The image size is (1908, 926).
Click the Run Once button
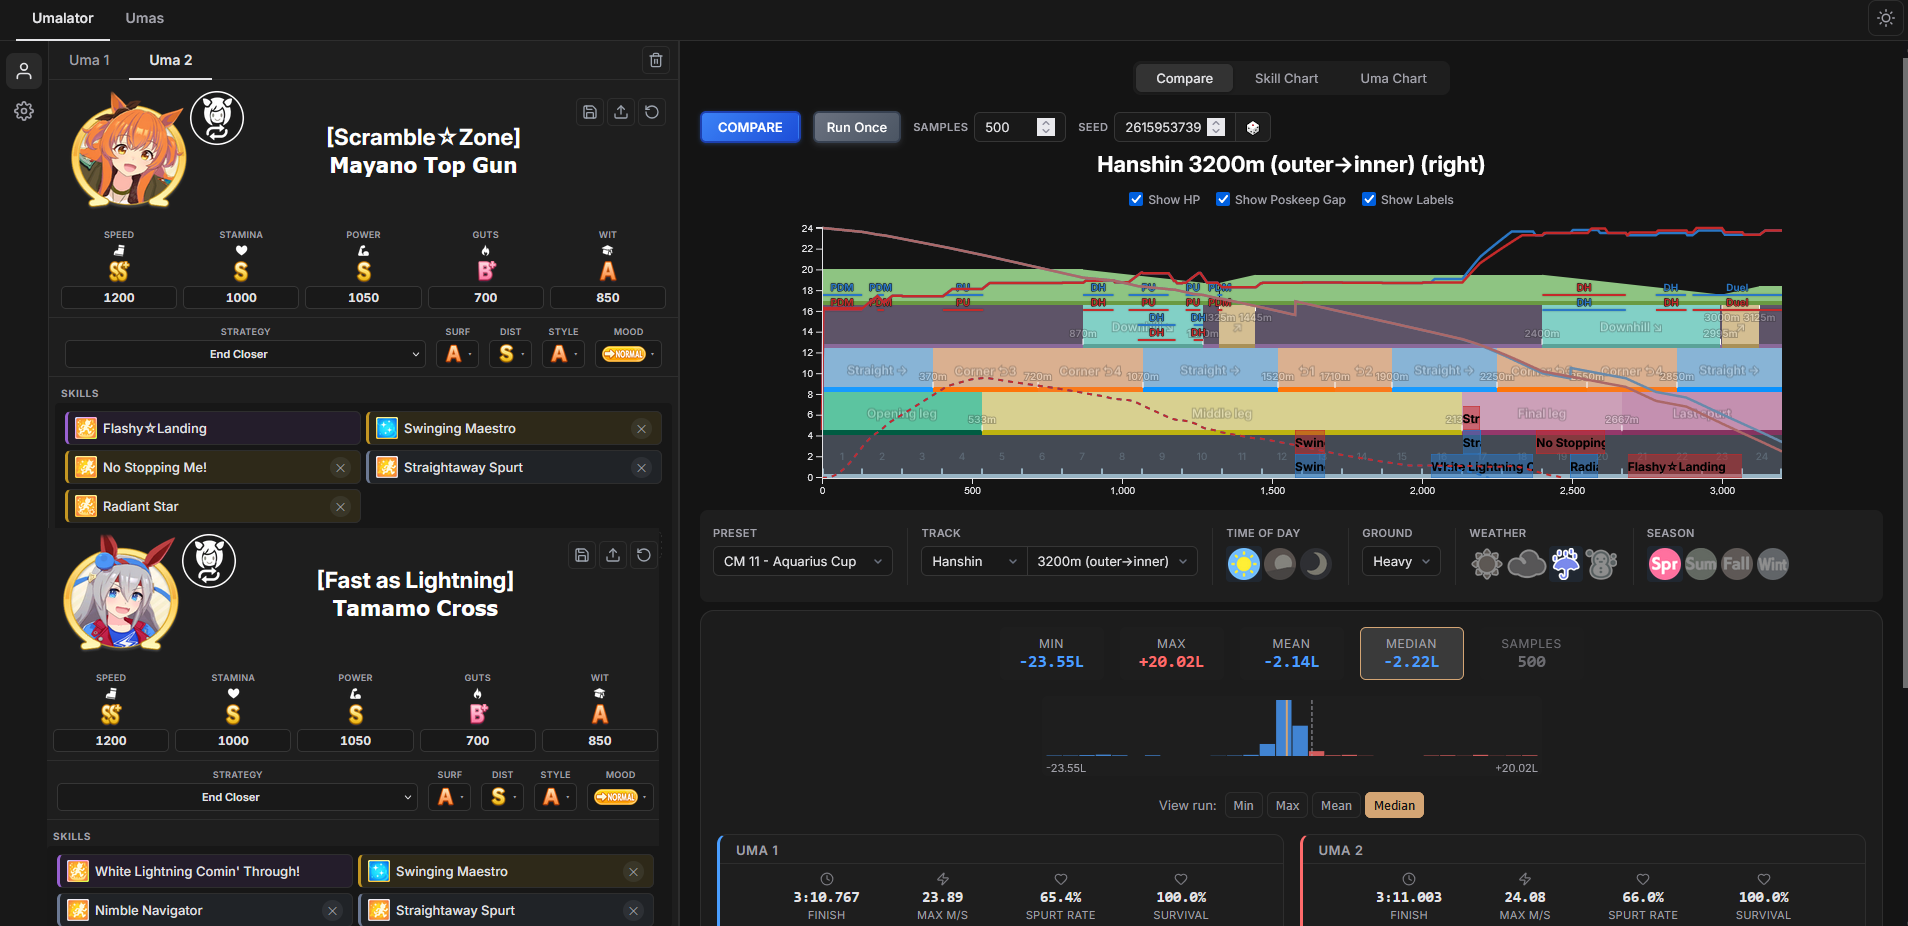857,127
